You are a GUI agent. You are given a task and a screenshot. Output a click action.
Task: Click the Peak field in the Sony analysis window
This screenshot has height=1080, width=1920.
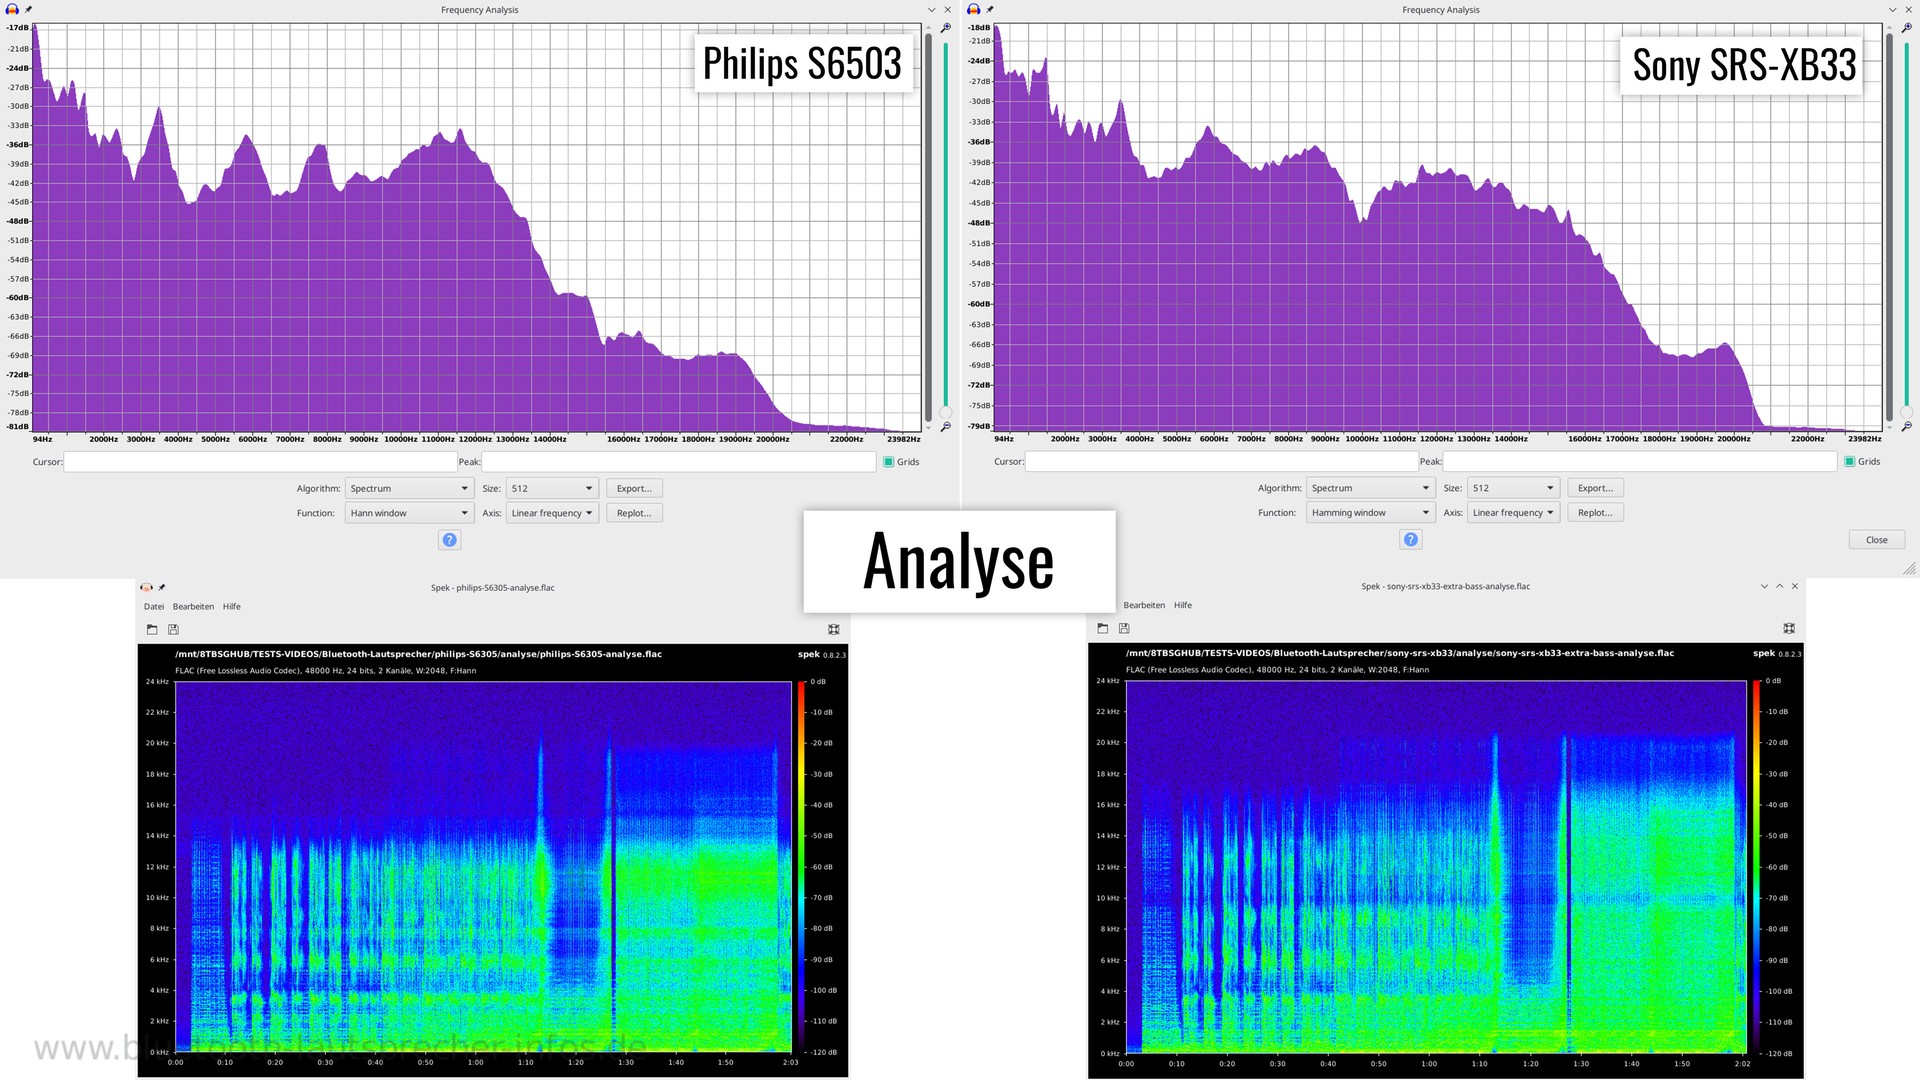coord(1640,462)
